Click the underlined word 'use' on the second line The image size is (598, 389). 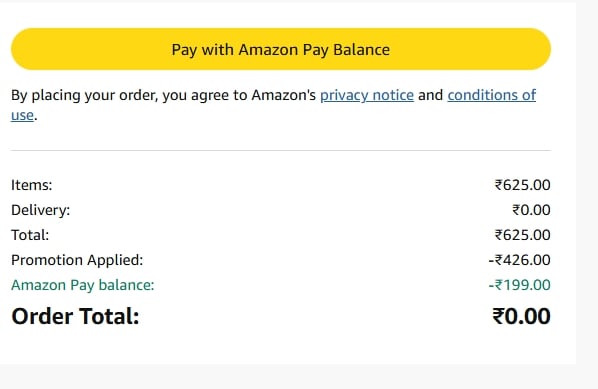coord(22,115)
